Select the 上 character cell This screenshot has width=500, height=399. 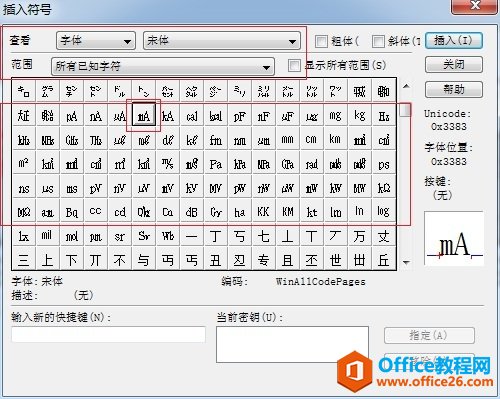pos(48,258)
